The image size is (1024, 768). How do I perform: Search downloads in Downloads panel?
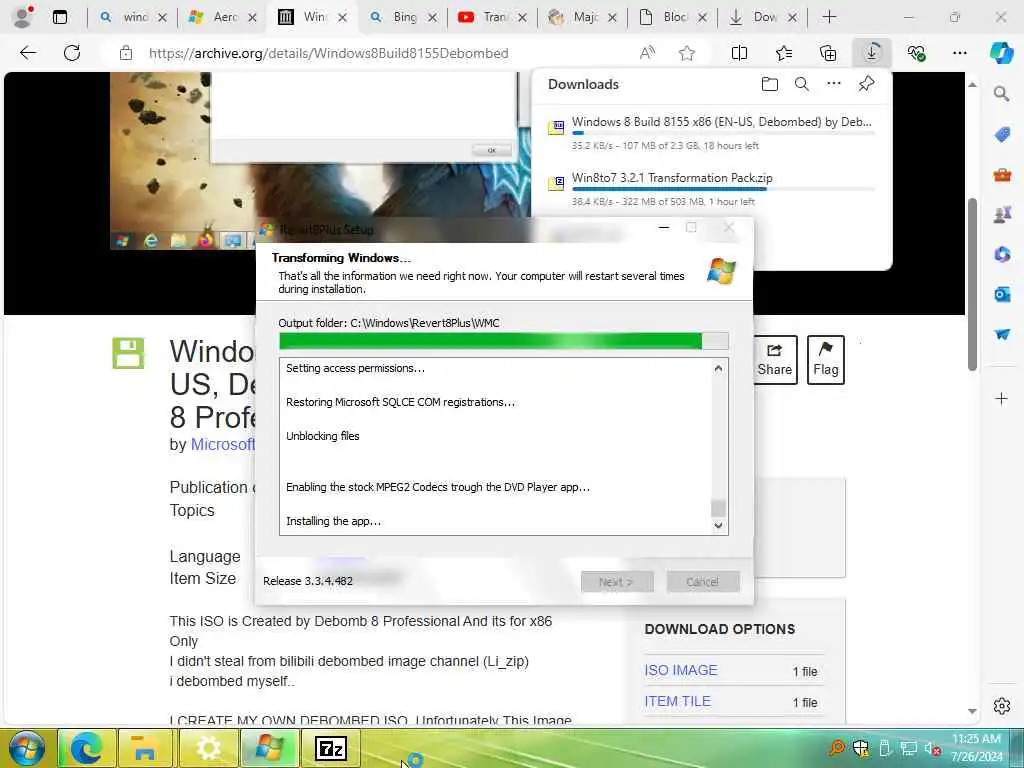pos(802,84)
